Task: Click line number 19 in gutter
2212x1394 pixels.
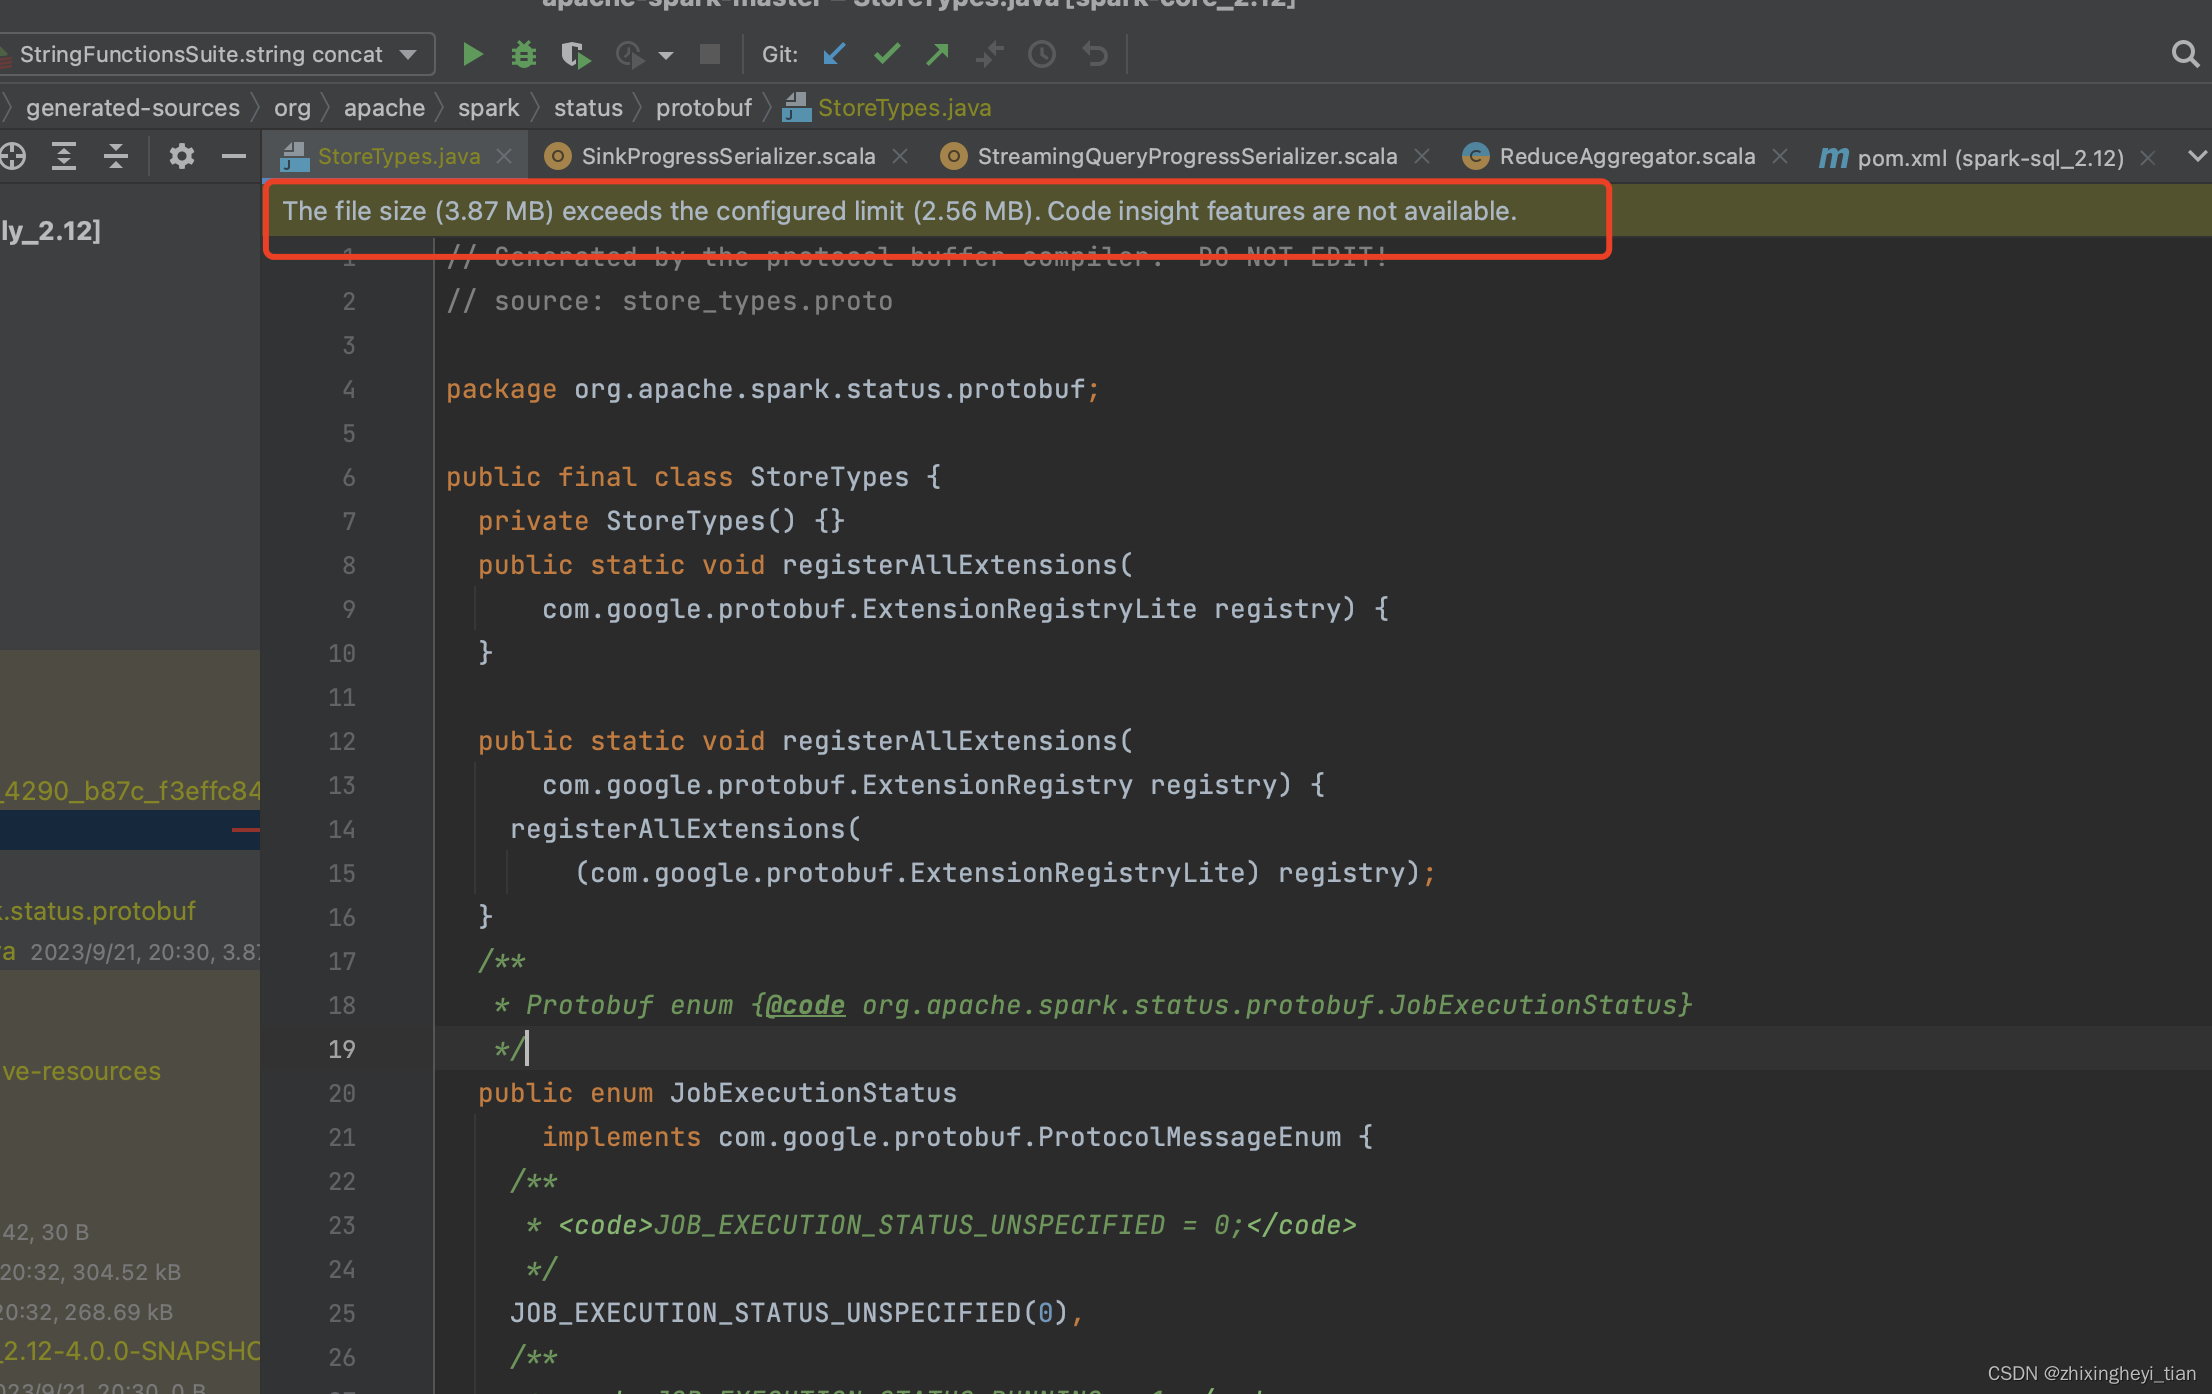Action: tap(342, 1049)
